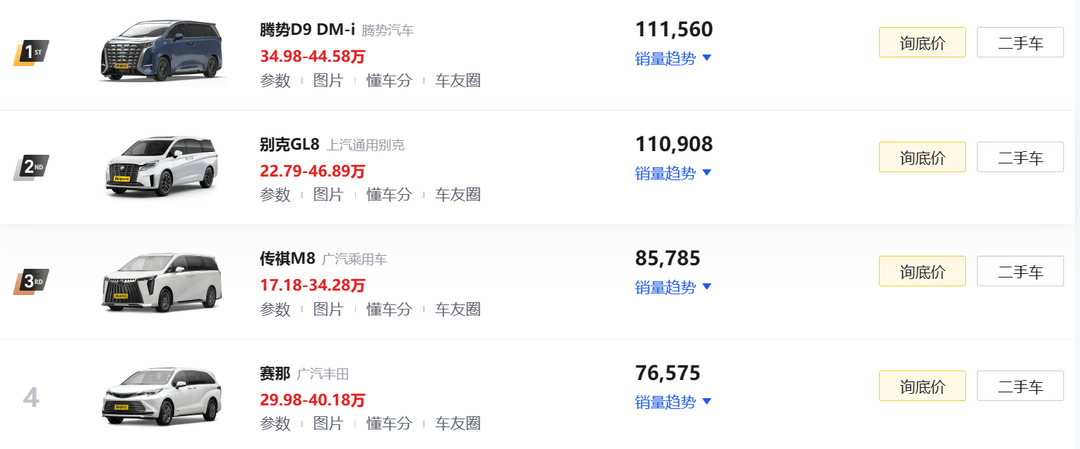This screenshot has width=1080, height=449.
Task: Click 二手车 for 别克GL8
Action: 1020,157
